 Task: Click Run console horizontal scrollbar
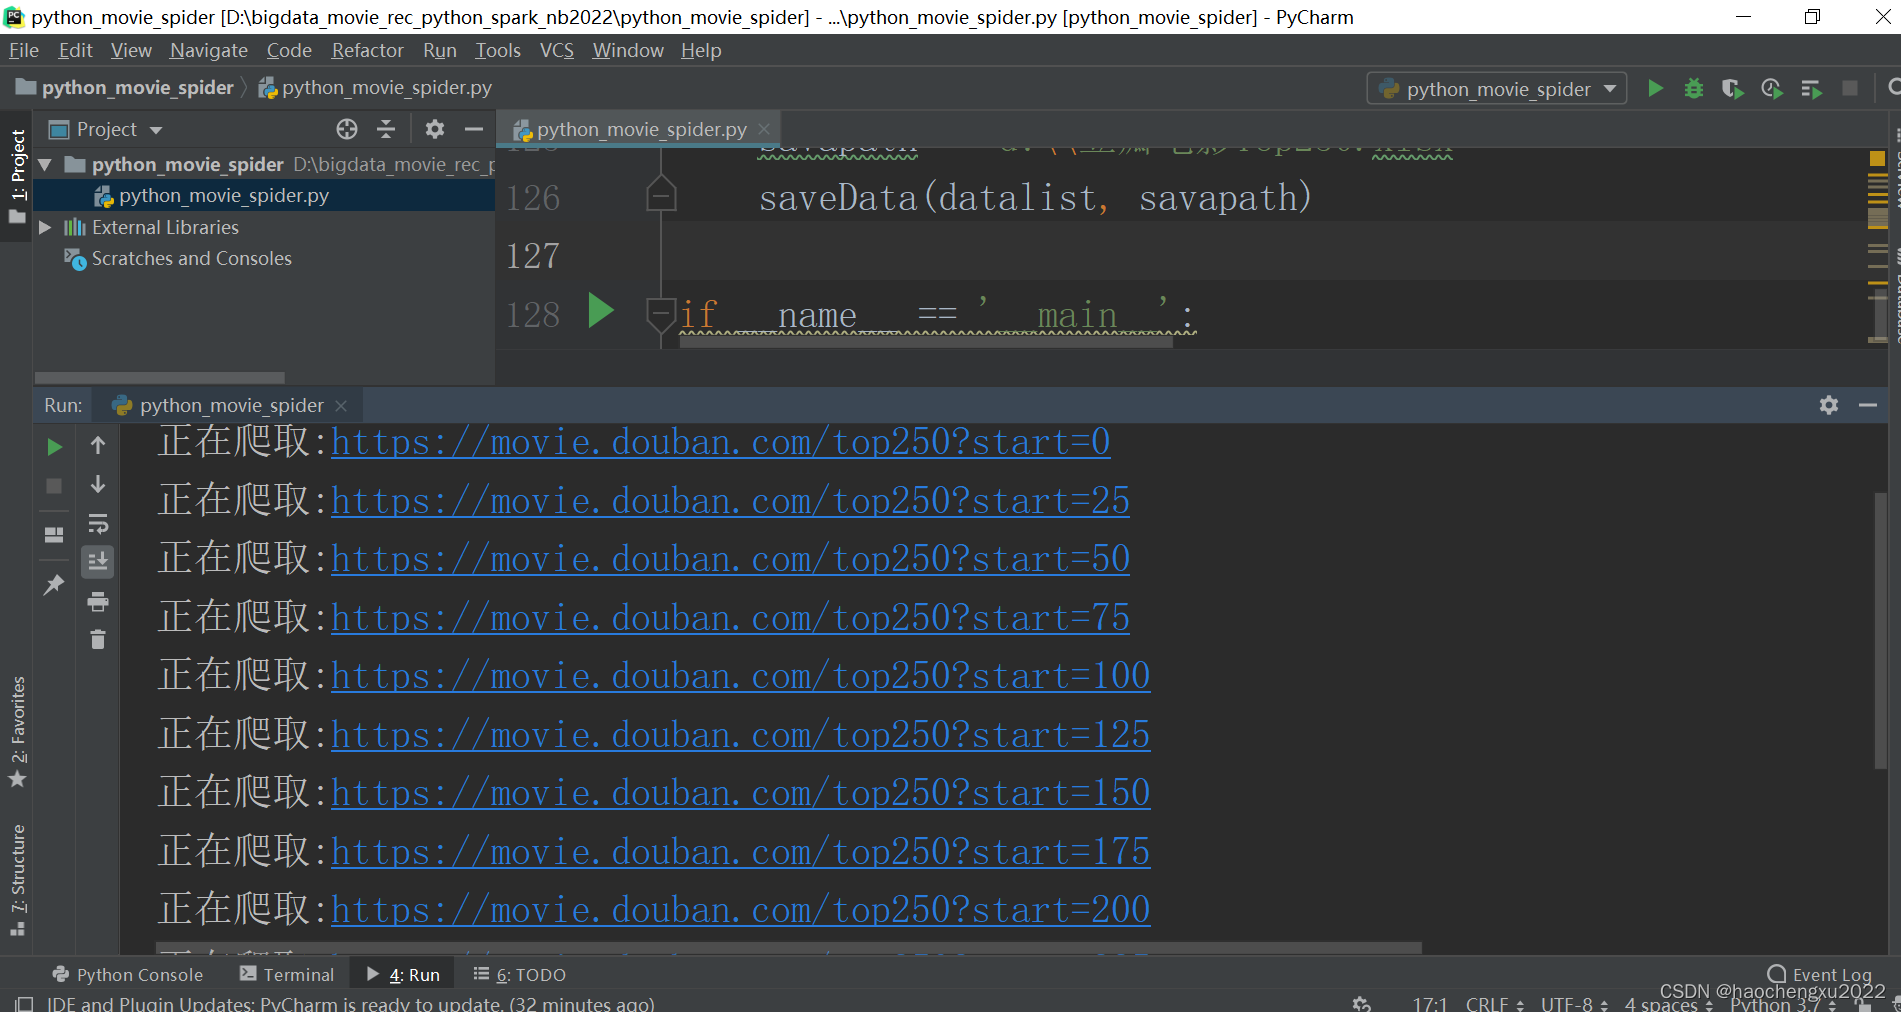789,947
